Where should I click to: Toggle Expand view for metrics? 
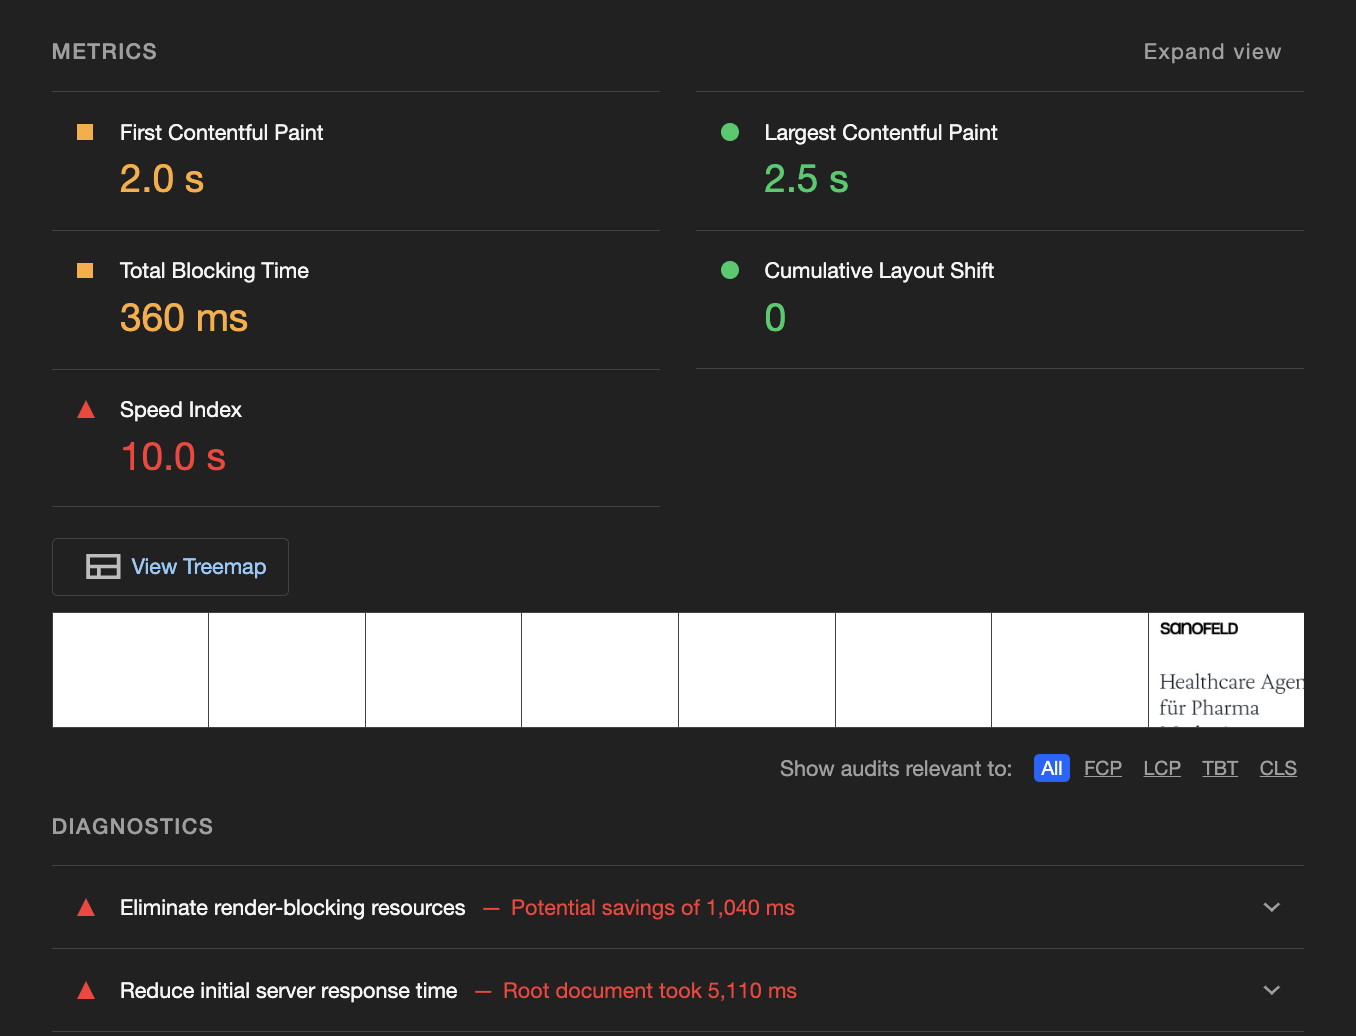tap(1212, 52)
